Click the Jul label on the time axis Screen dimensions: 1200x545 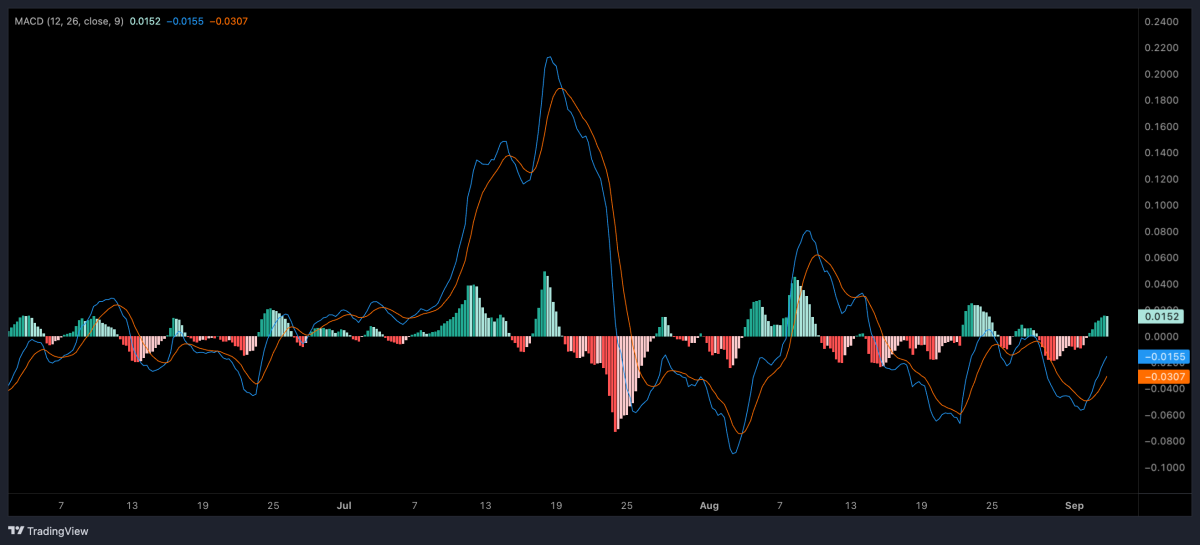[x=344, y=507]
